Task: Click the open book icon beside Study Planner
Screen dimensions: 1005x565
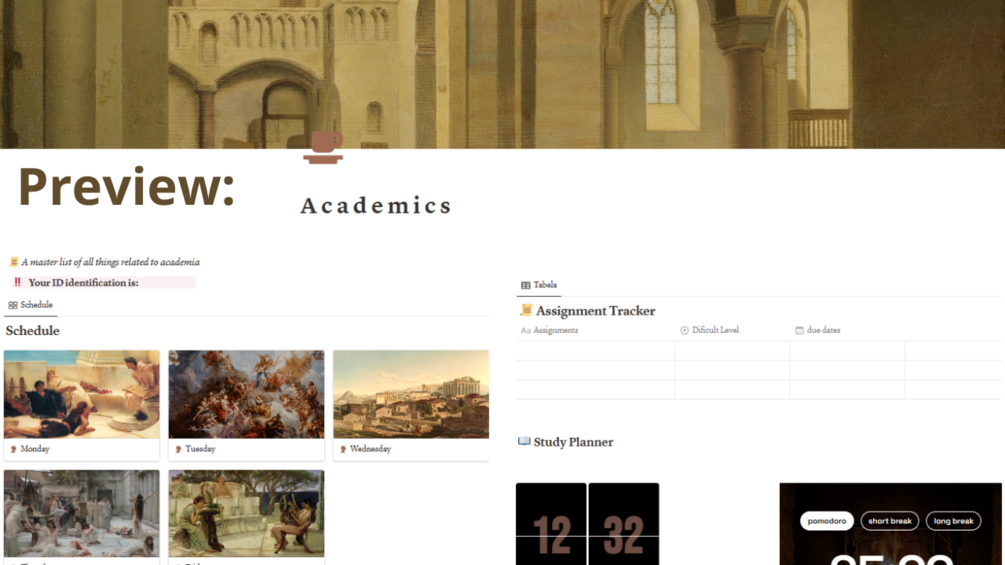Action: [524, 441]
